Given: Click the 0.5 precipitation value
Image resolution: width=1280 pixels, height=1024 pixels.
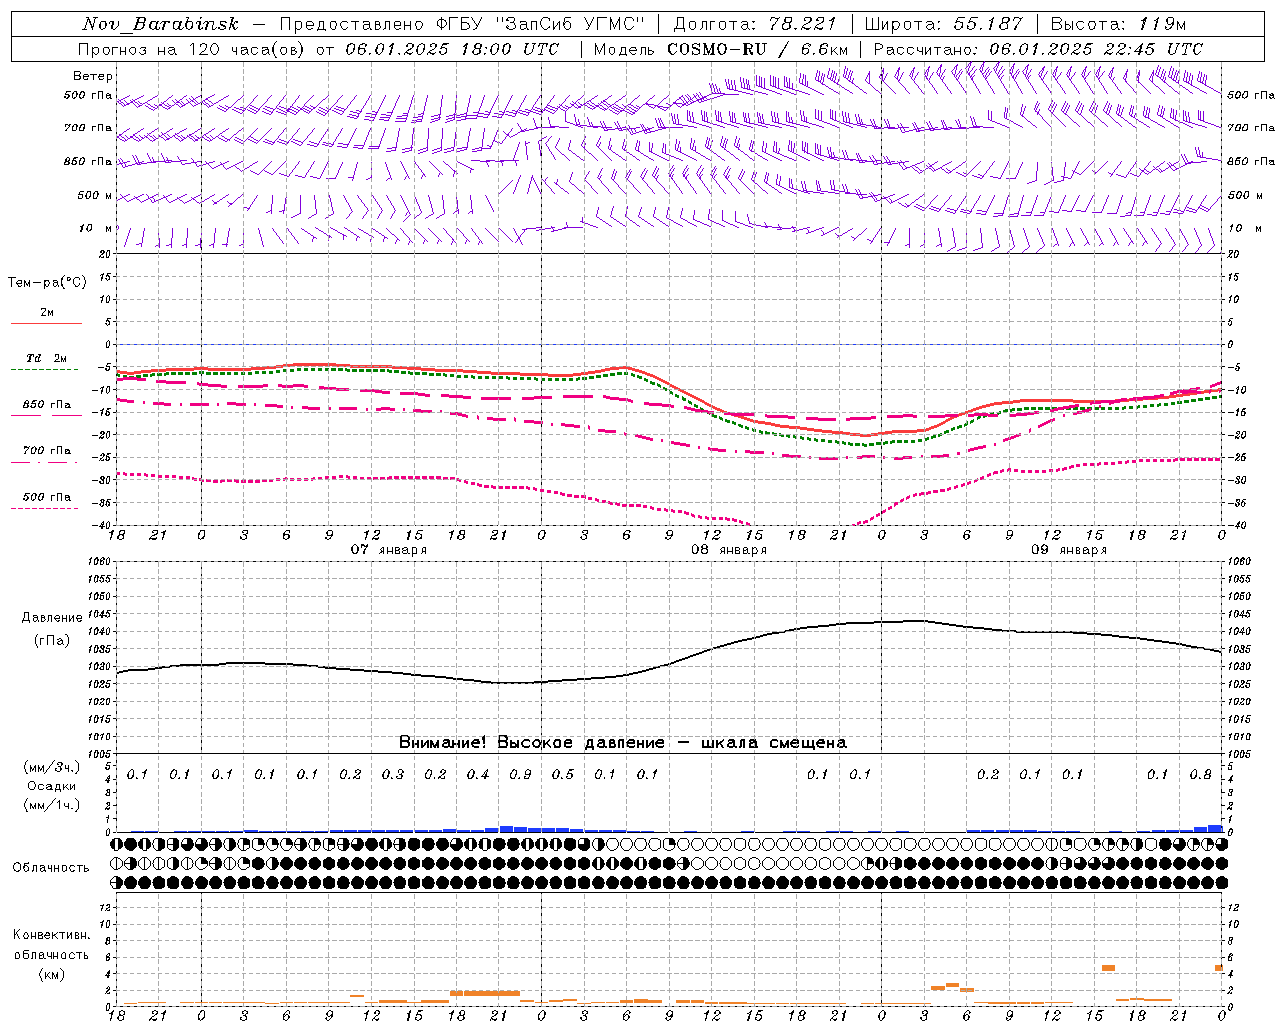Looking at the screenshot, I should point(563,774).
